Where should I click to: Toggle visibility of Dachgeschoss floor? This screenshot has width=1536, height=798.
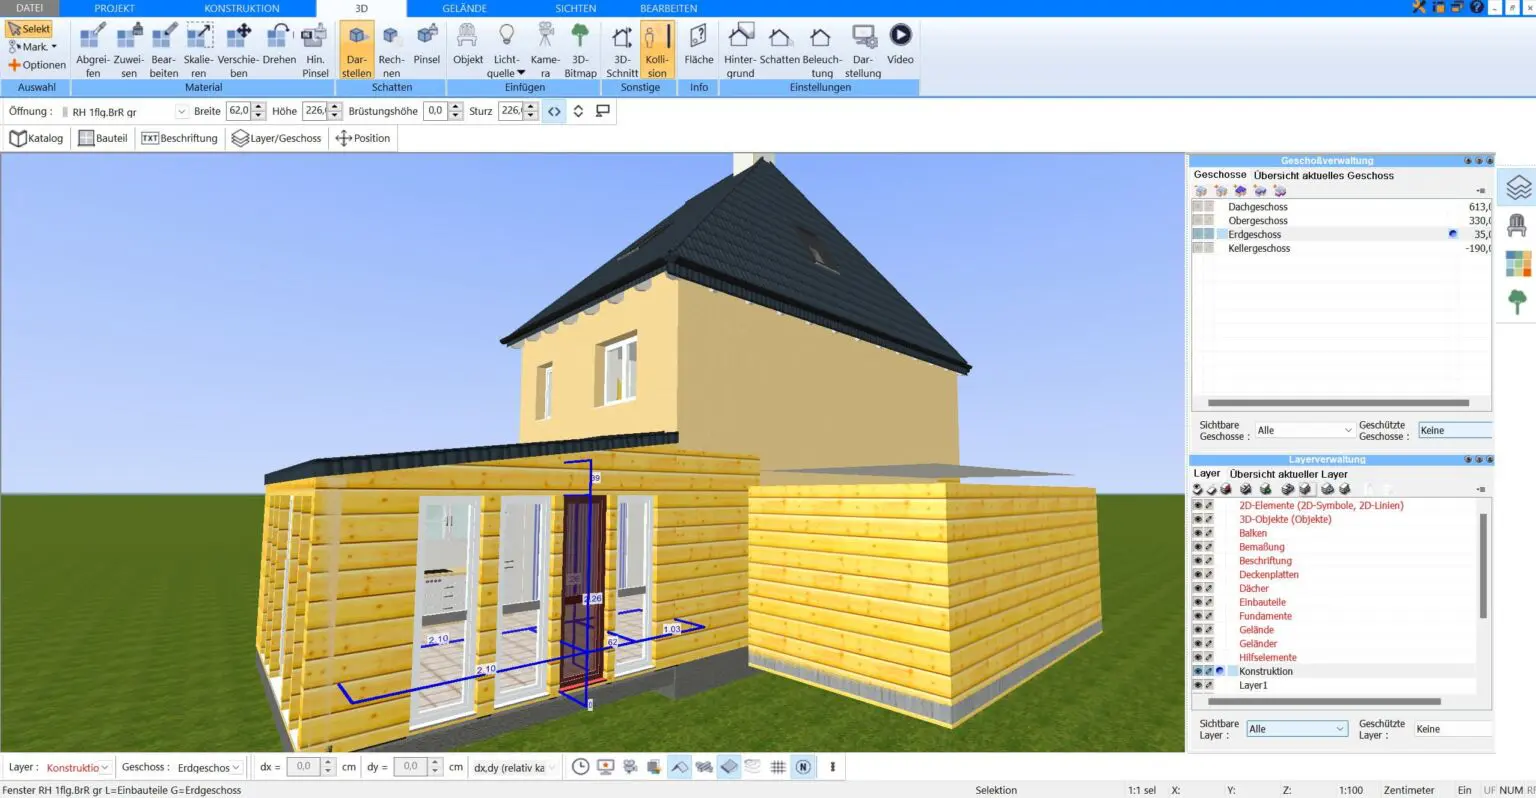coord(1198,207)
